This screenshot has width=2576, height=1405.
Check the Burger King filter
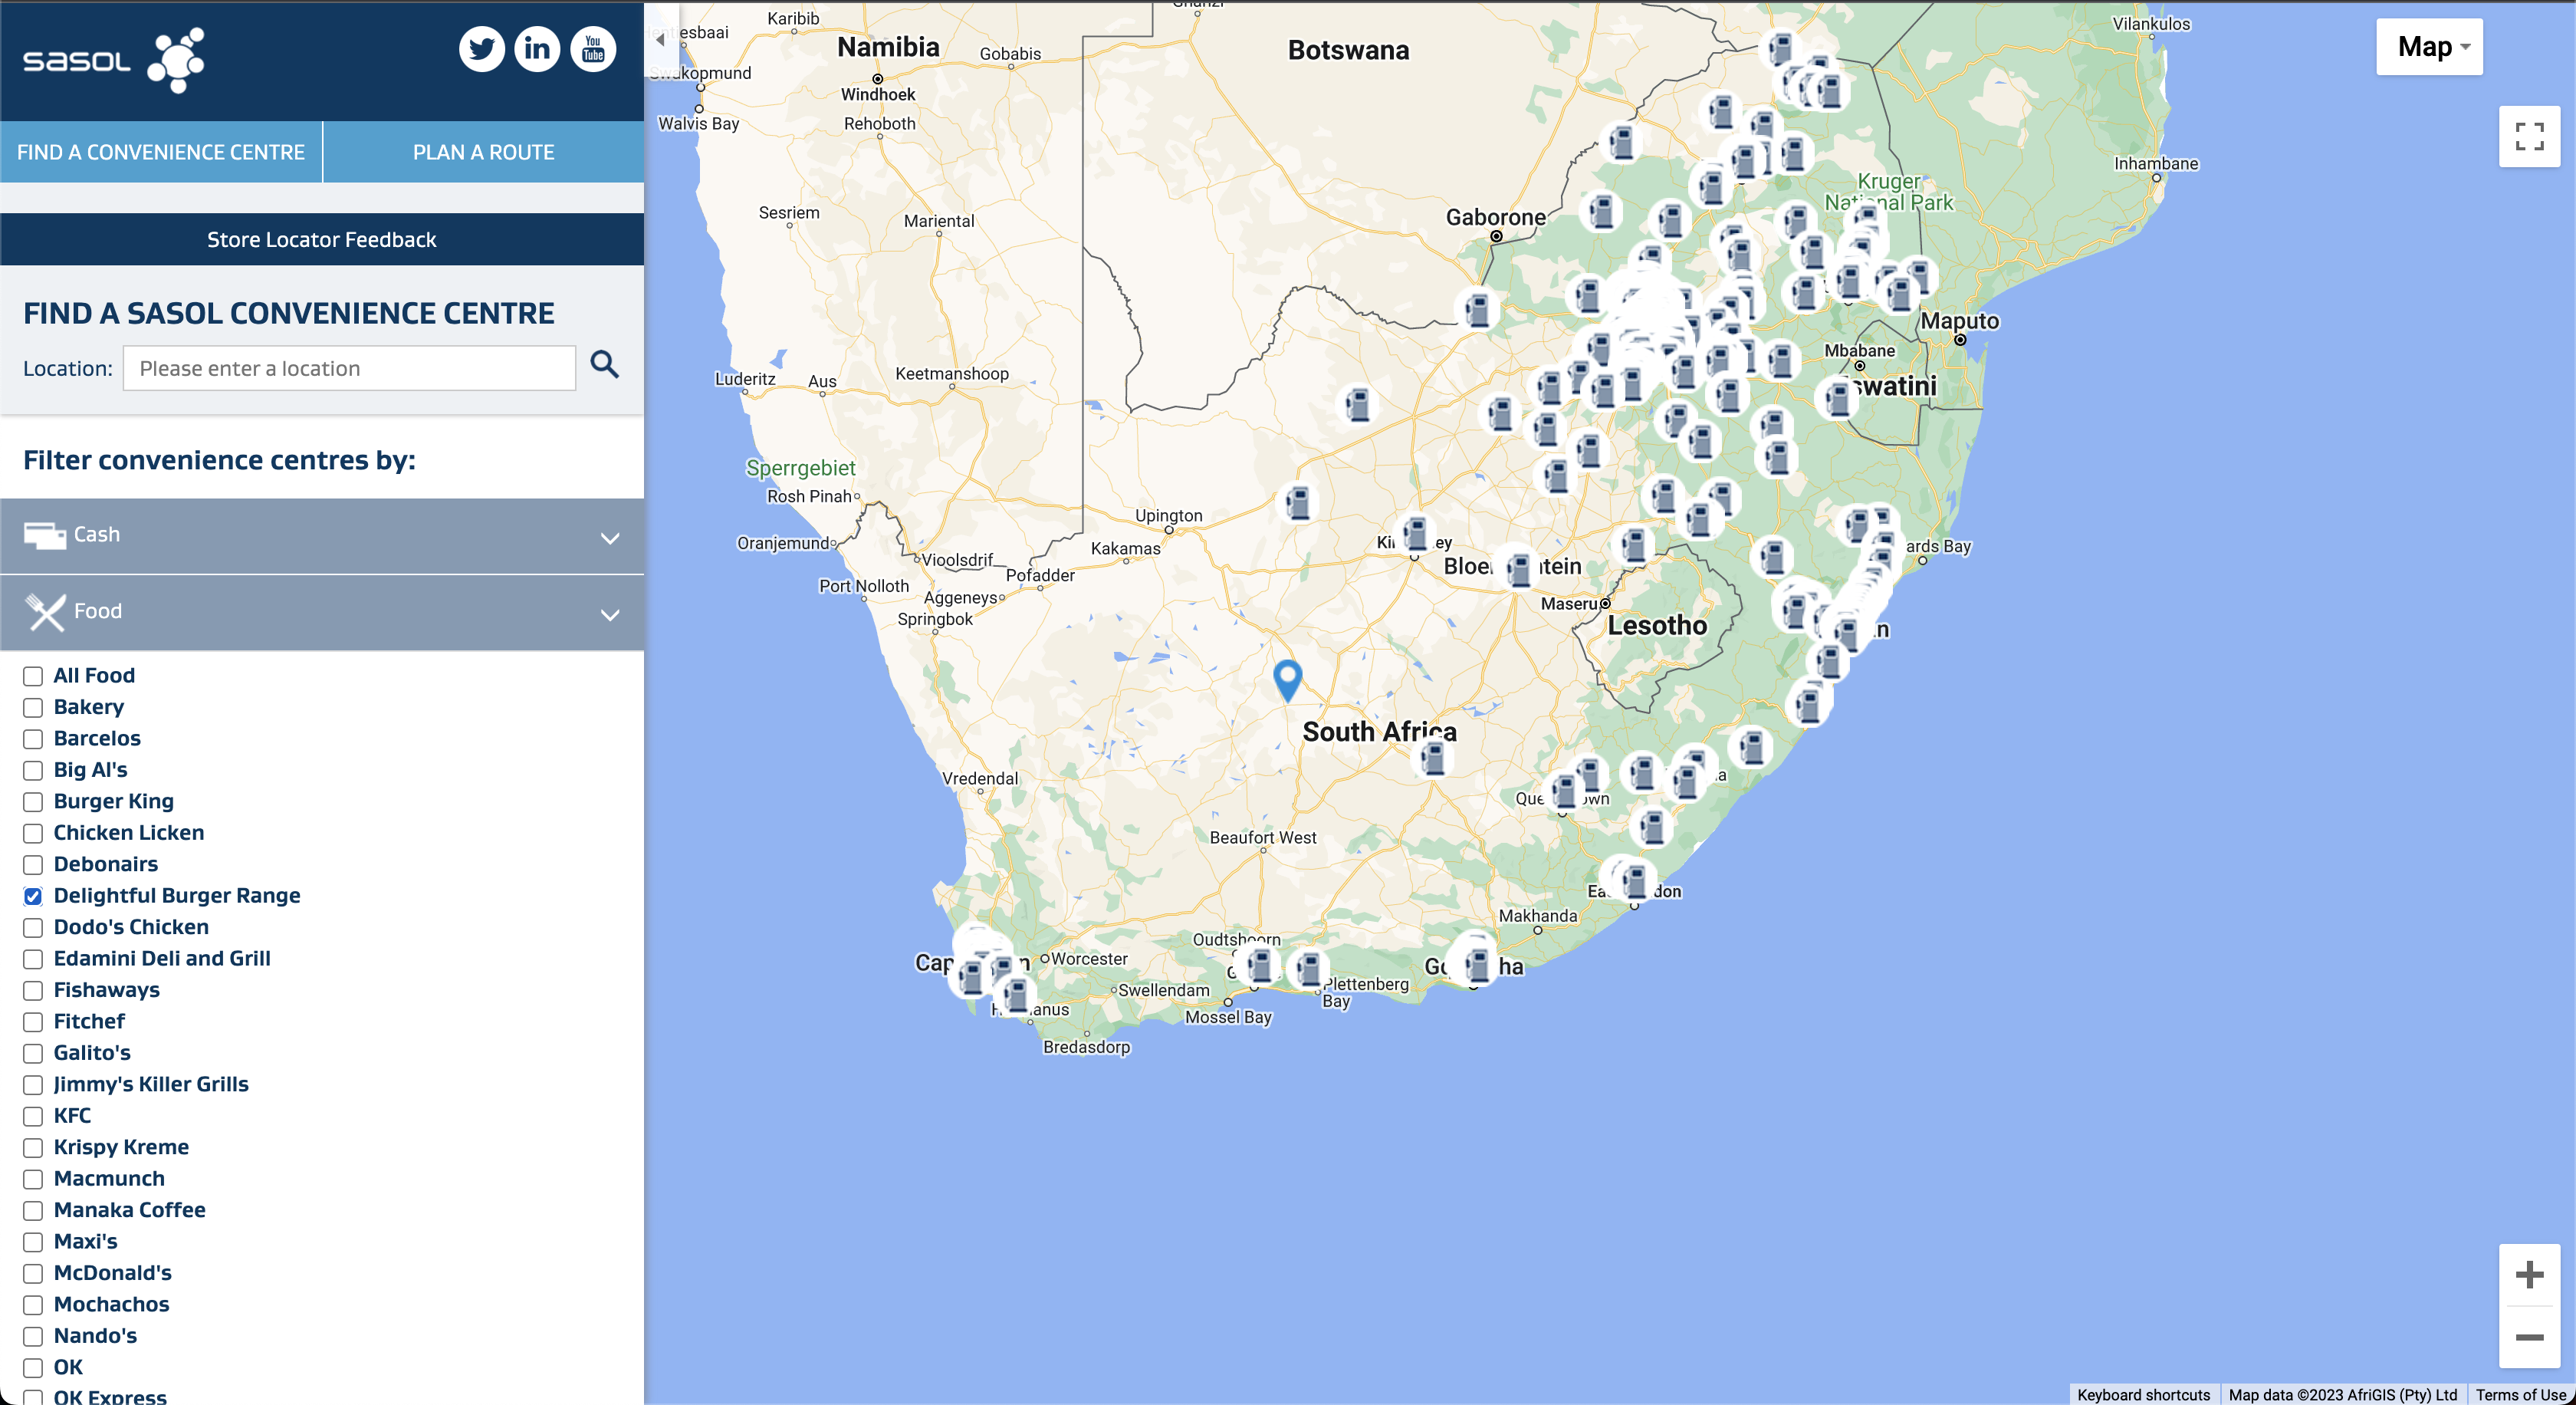point(33,802)
